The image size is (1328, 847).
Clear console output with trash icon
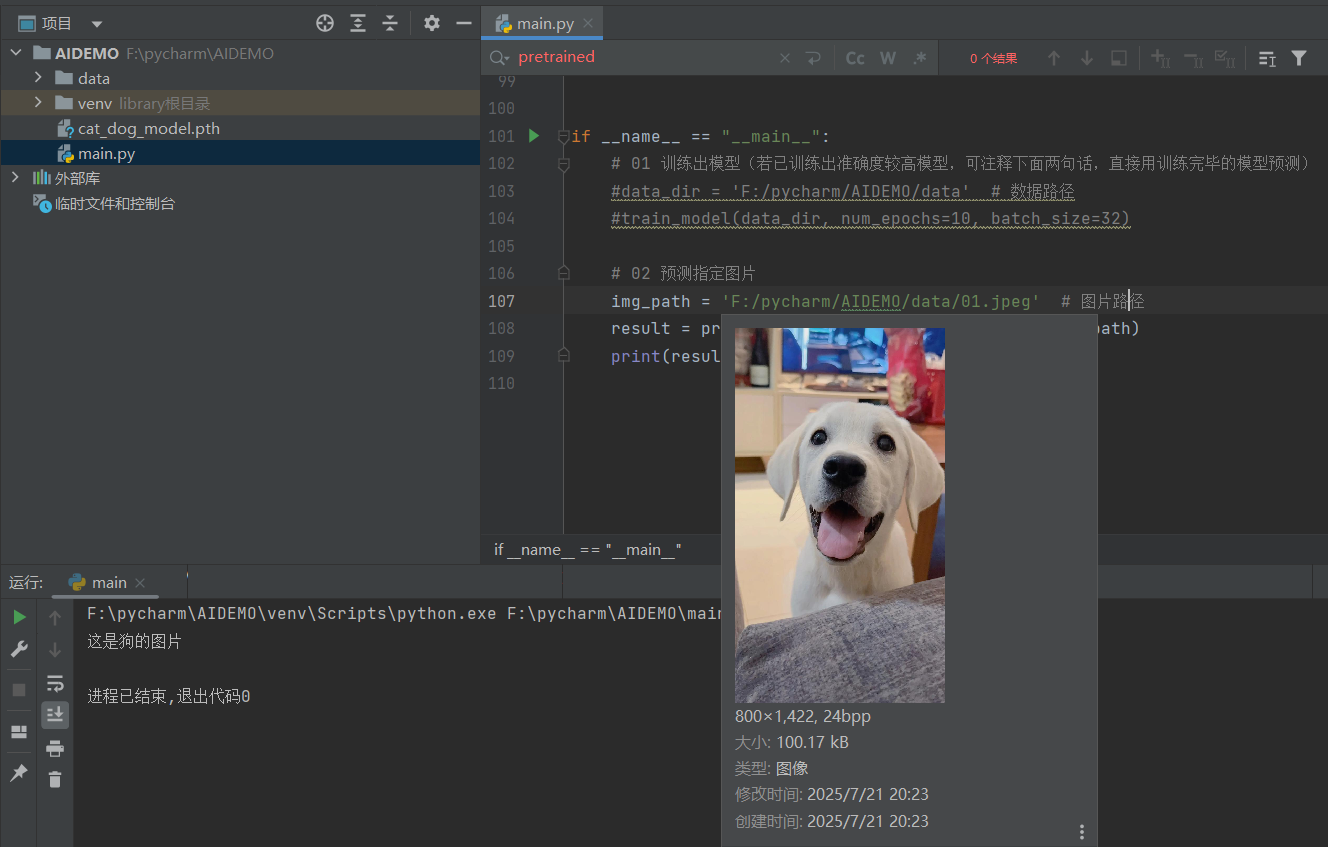pyautogui.click(x=55, y=779)
